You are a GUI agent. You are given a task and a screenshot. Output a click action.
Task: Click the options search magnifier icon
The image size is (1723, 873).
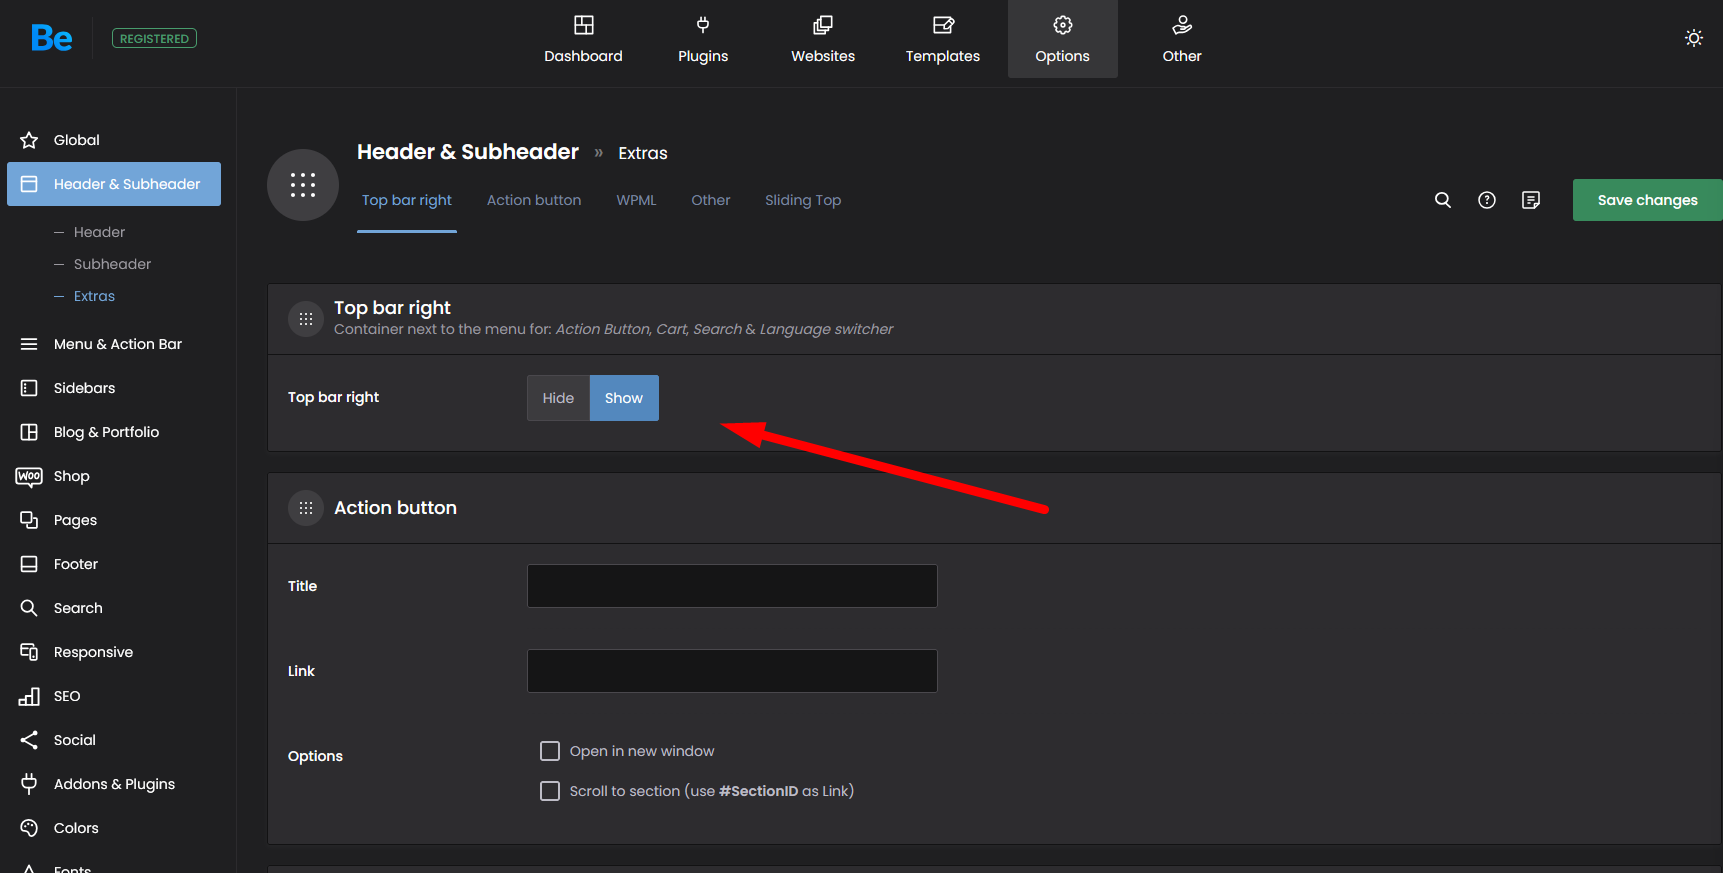[x=1443, y=200]
